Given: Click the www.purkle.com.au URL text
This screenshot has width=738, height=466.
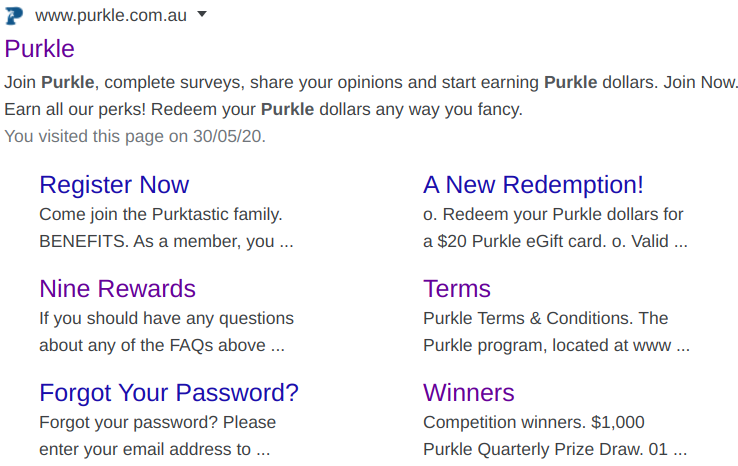Looking at the screenshot, I should tap(111, 16).
